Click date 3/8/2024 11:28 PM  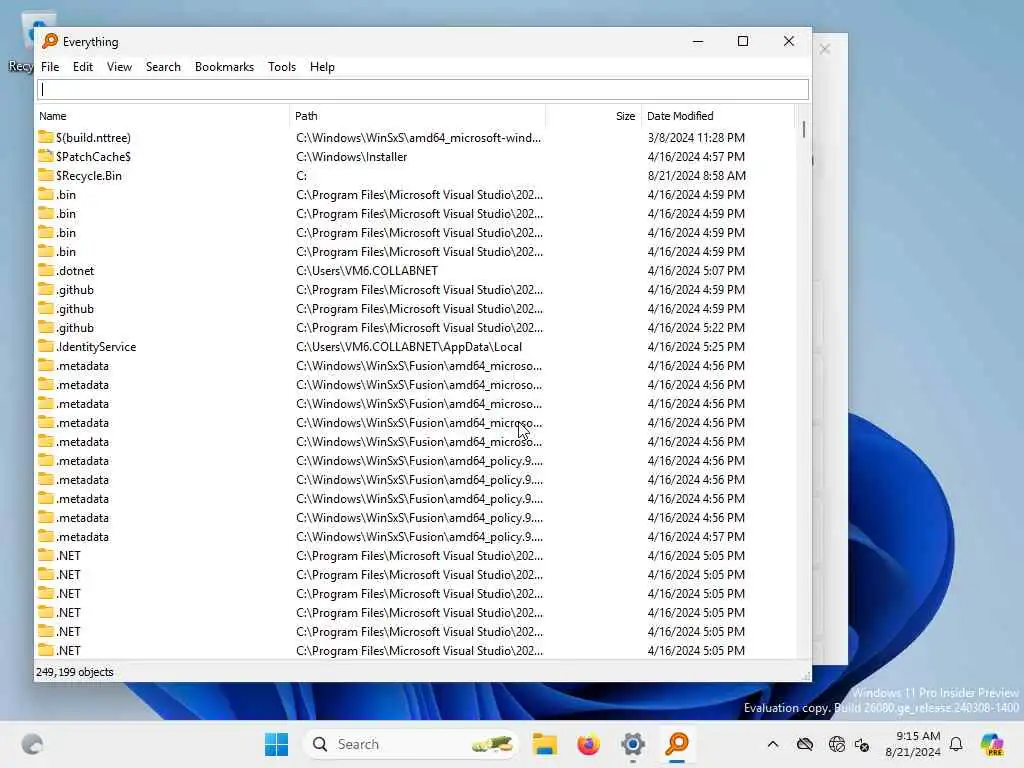696,138
